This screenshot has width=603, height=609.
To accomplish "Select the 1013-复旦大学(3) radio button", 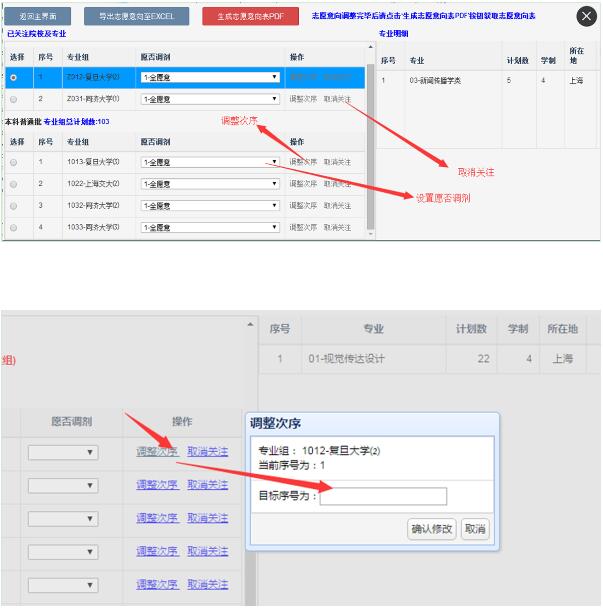I will click(14, 162).
